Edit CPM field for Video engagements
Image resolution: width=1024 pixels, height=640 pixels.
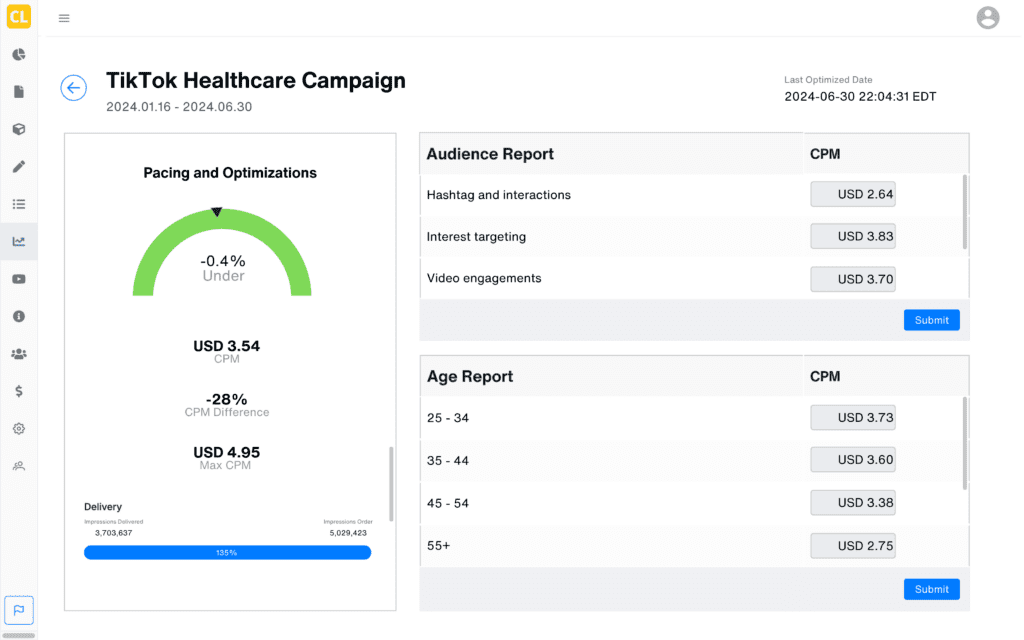click(x=852, y=279)
